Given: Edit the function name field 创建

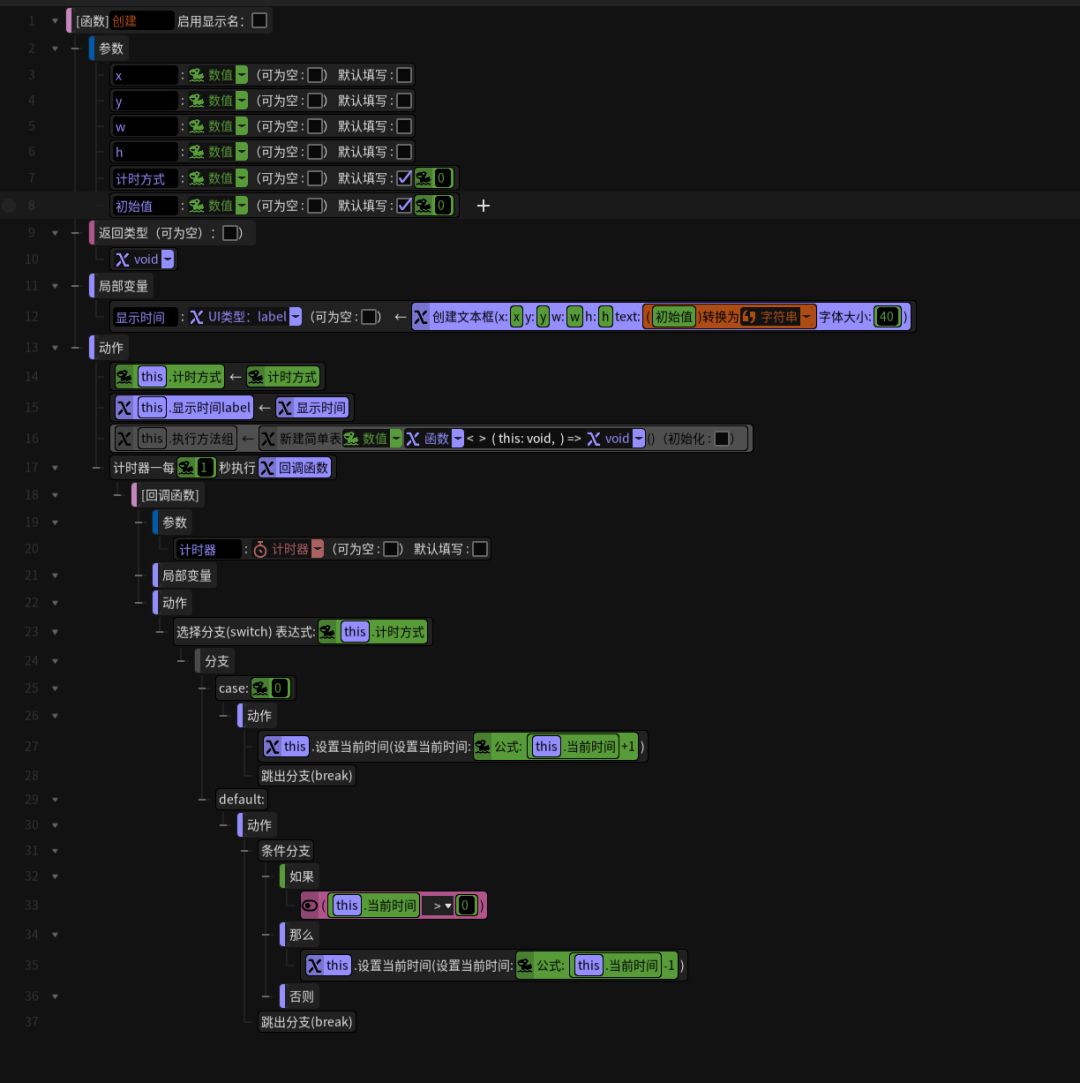Looking at the screenshot, I should coord(142,21).
